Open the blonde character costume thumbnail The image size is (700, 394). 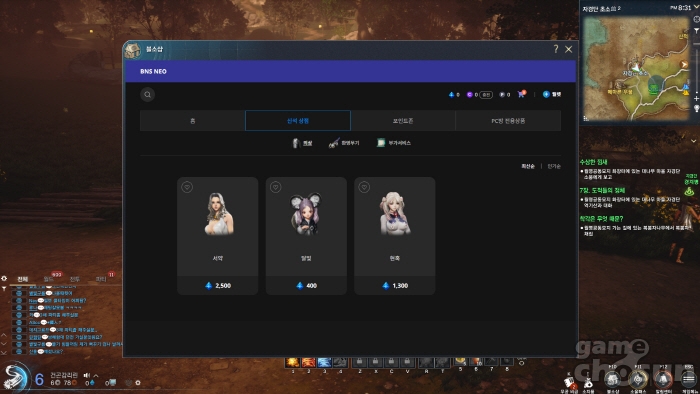pos(395,214)
